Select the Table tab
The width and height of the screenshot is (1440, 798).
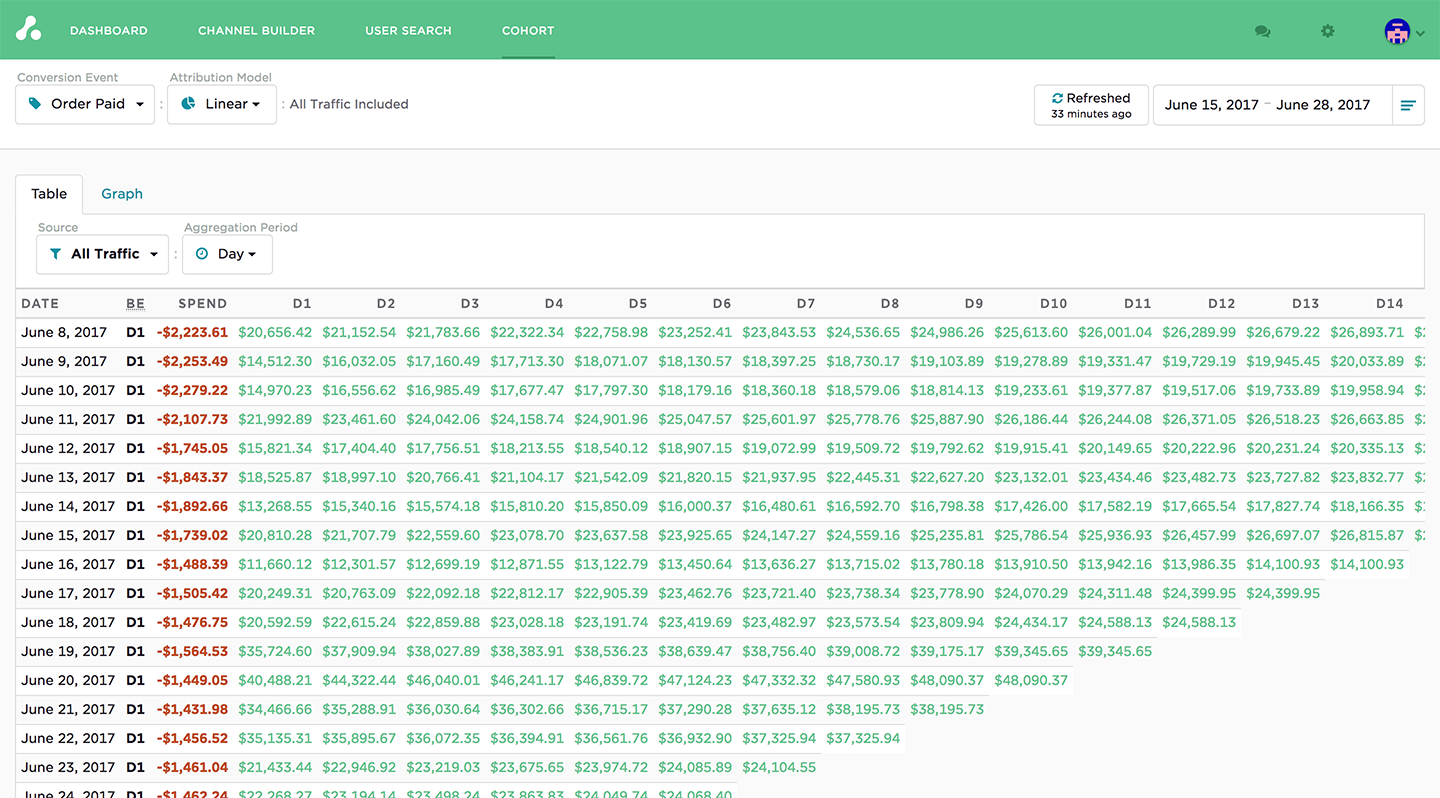click(49, 194)
